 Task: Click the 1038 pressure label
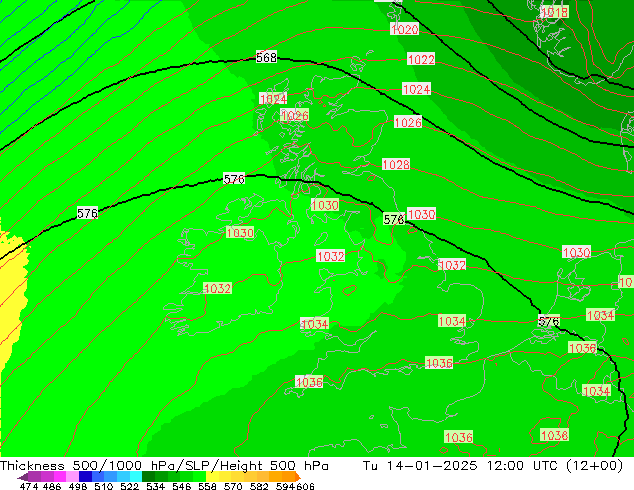(555, 435)
